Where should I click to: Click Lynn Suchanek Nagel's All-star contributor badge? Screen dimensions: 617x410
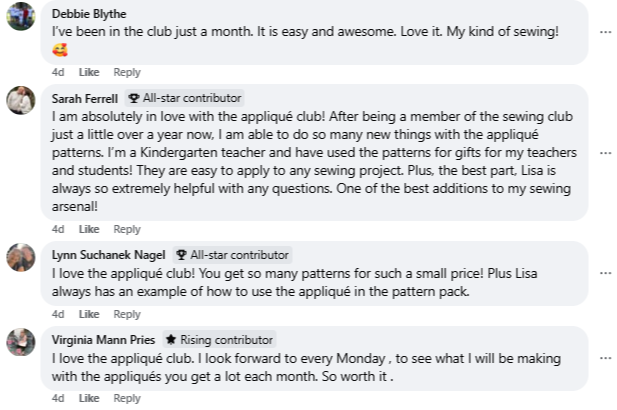coord(233,254)
